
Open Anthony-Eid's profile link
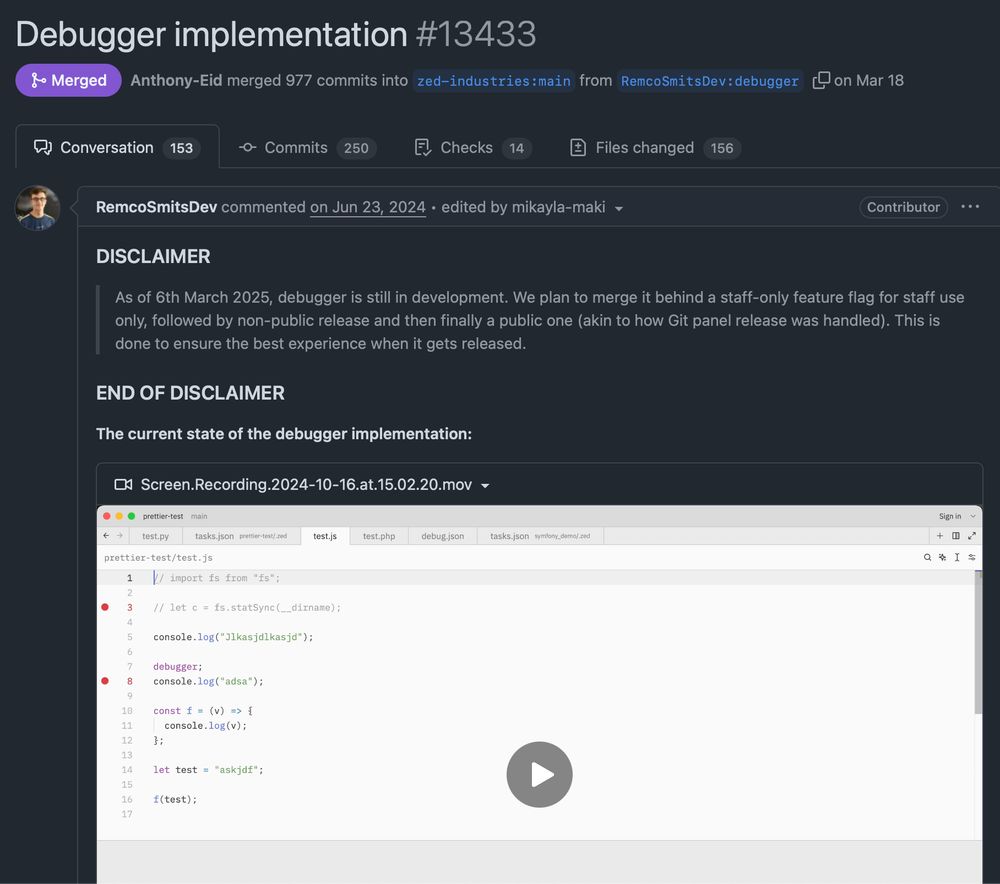(176, 80)
